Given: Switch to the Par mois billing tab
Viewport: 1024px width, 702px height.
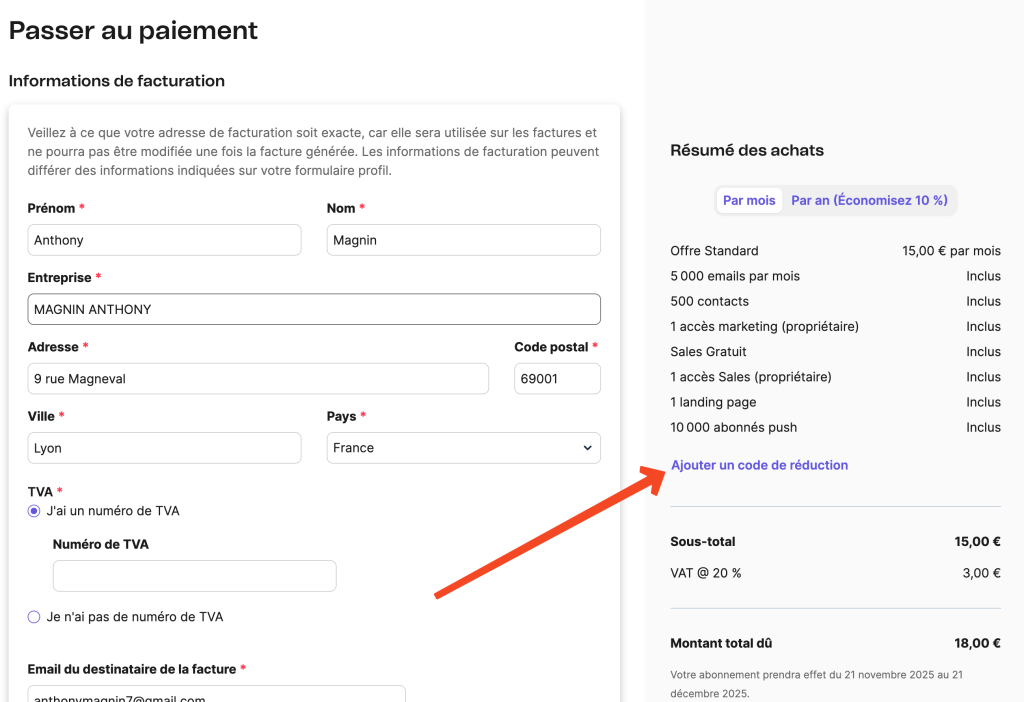Looking at the screenshot, I should [749, 200].
